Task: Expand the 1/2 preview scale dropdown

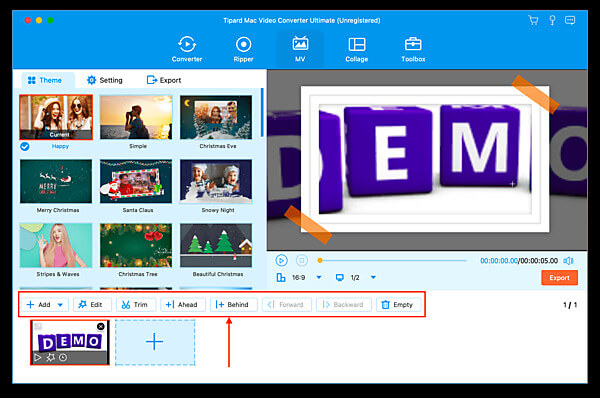Action: tap(373, 277)
